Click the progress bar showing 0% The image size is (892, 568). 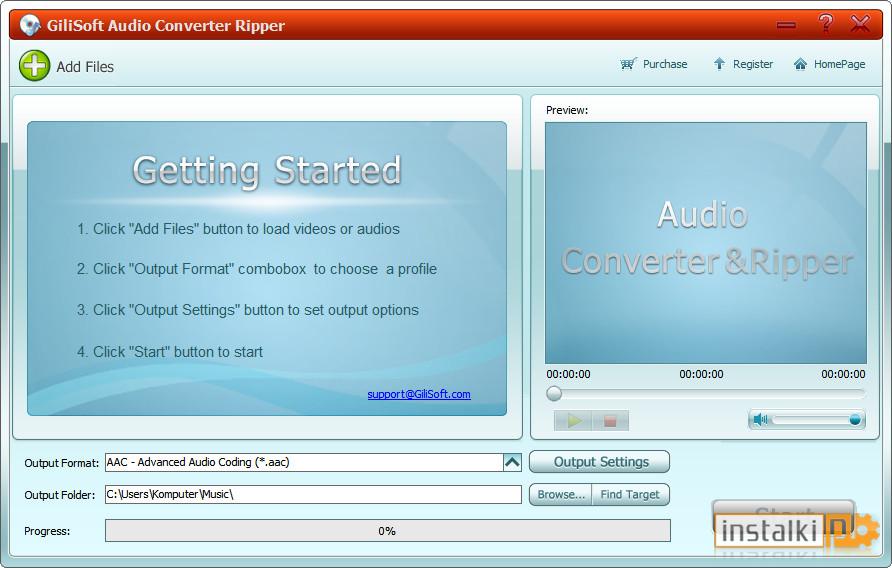[388, 530]
